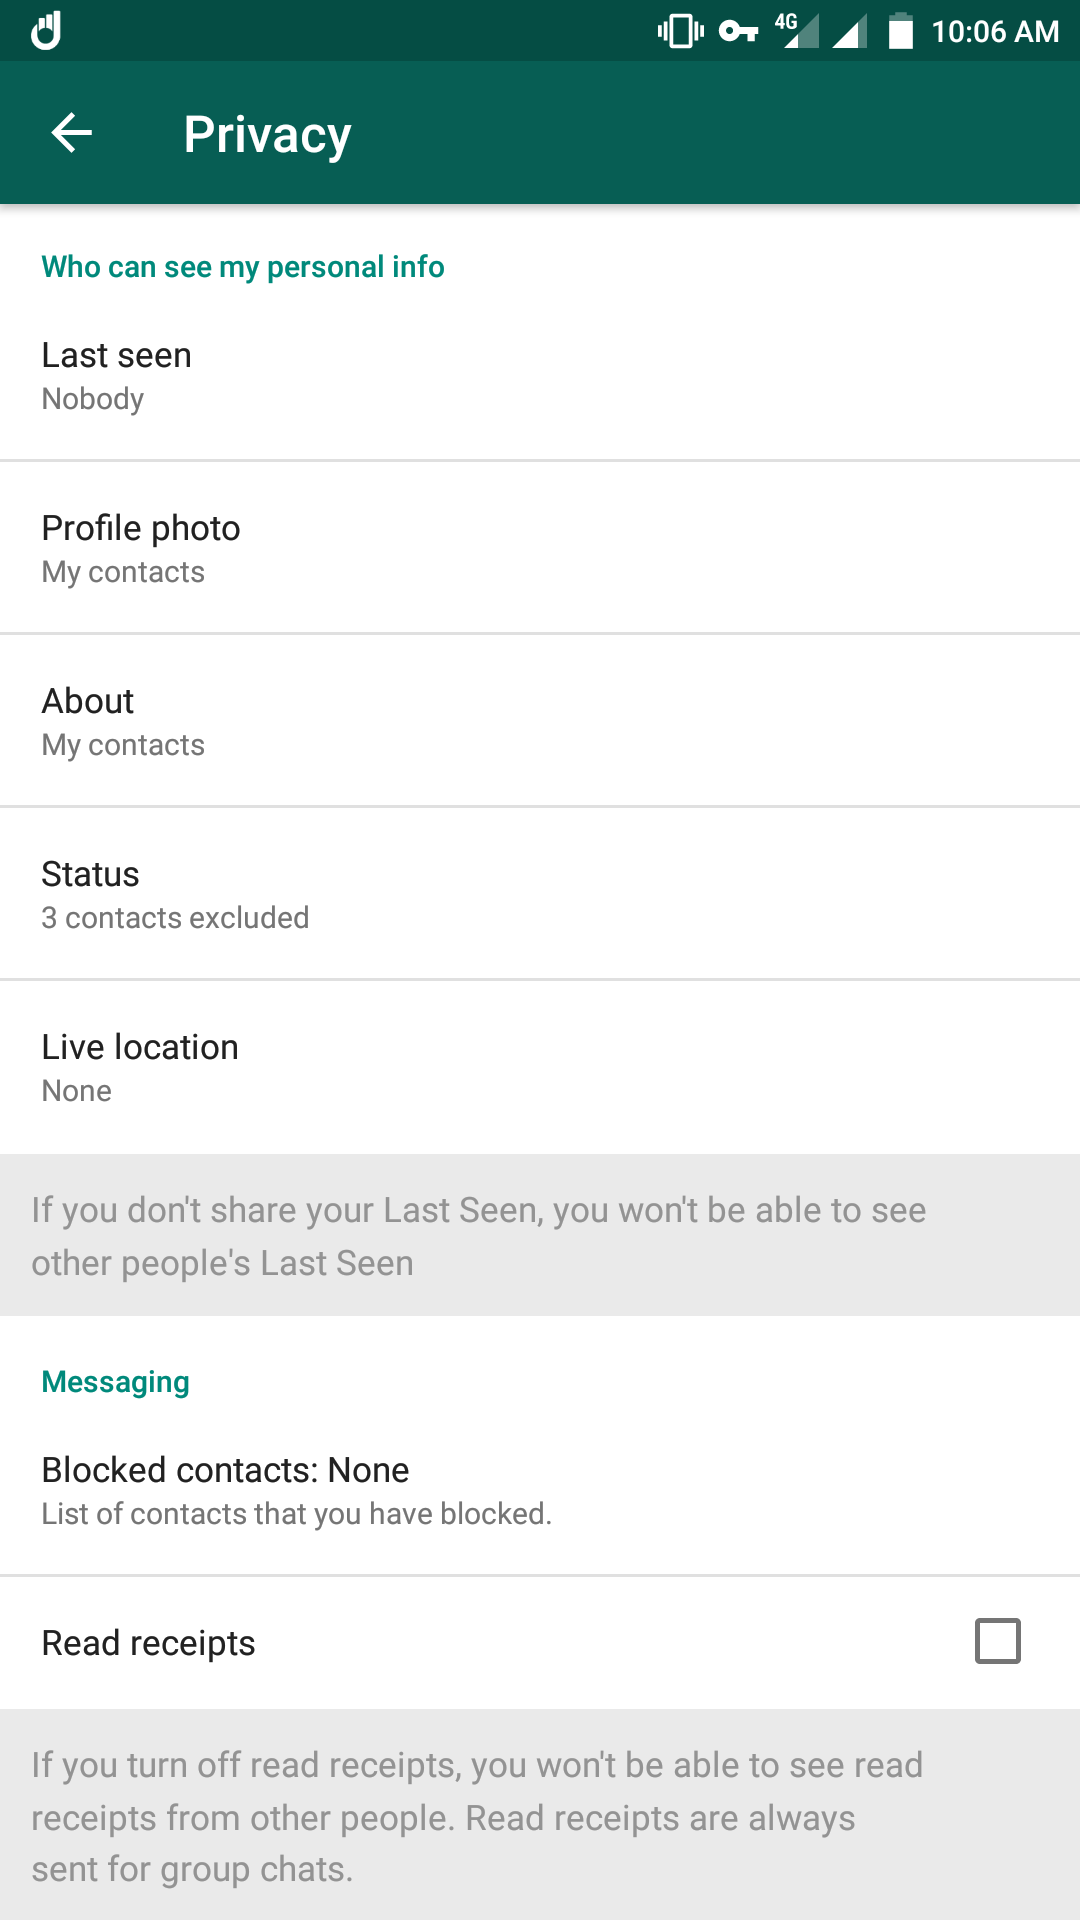Screen dimensions: 1080x1920
Task: Open the About visibility setting
Action: [540, 721]
